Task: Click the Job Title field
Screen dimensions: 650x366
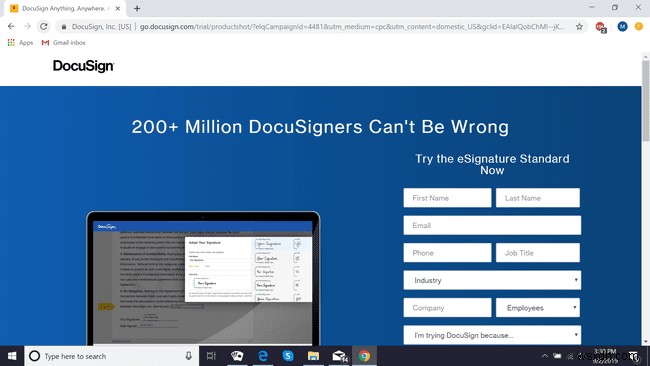Action: [538, 252]
